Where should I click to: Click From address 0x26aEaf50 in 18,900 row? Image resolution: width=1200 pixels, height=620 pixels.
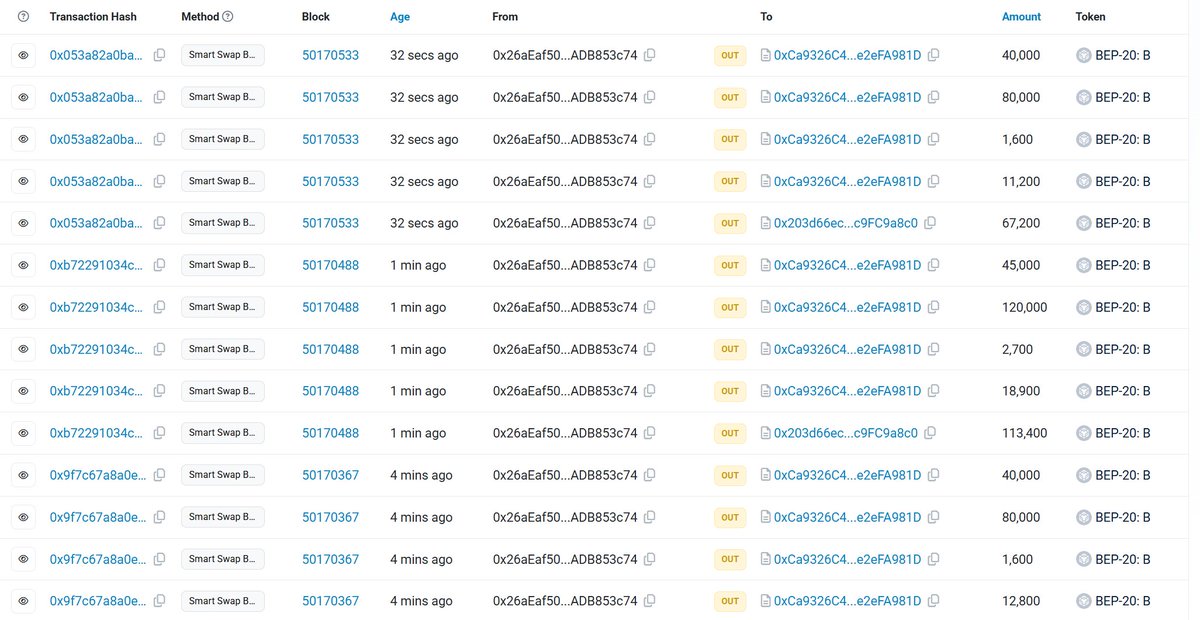click(565, 392)
